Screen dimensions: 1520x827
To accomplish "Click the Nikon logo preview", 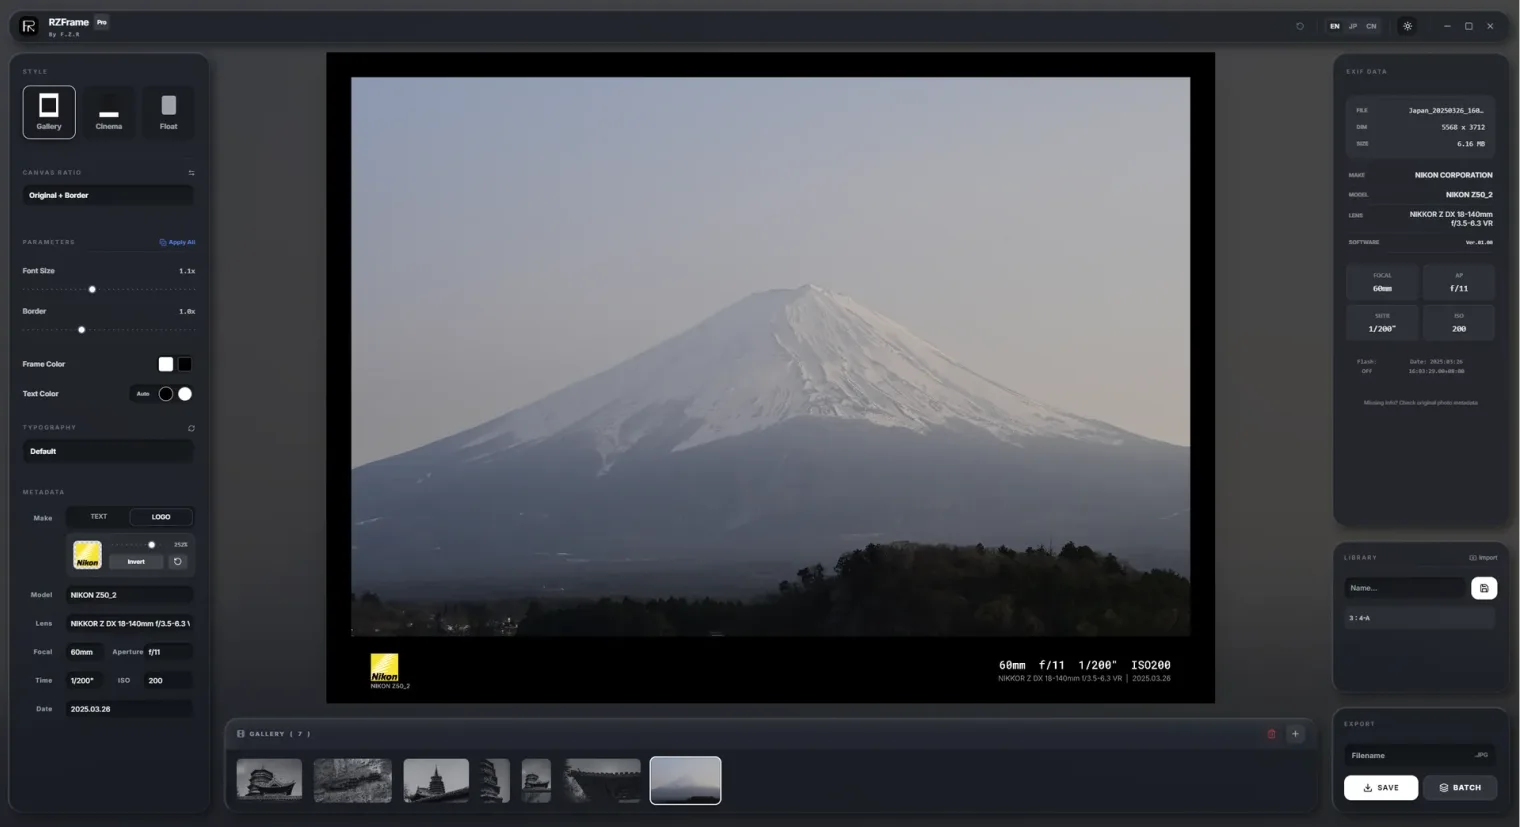I will pyautogui.click(x=87, y=555).
